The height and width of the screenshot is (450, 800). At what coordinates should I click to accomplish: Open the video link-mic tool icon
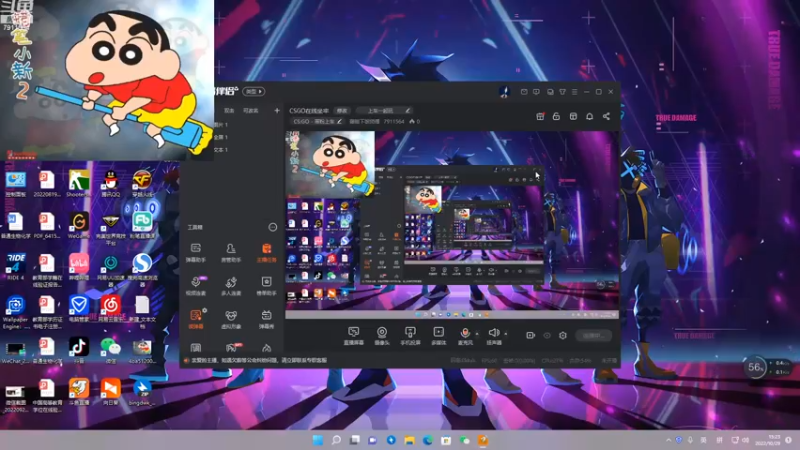pyautogui.click(x=195, y=286)
